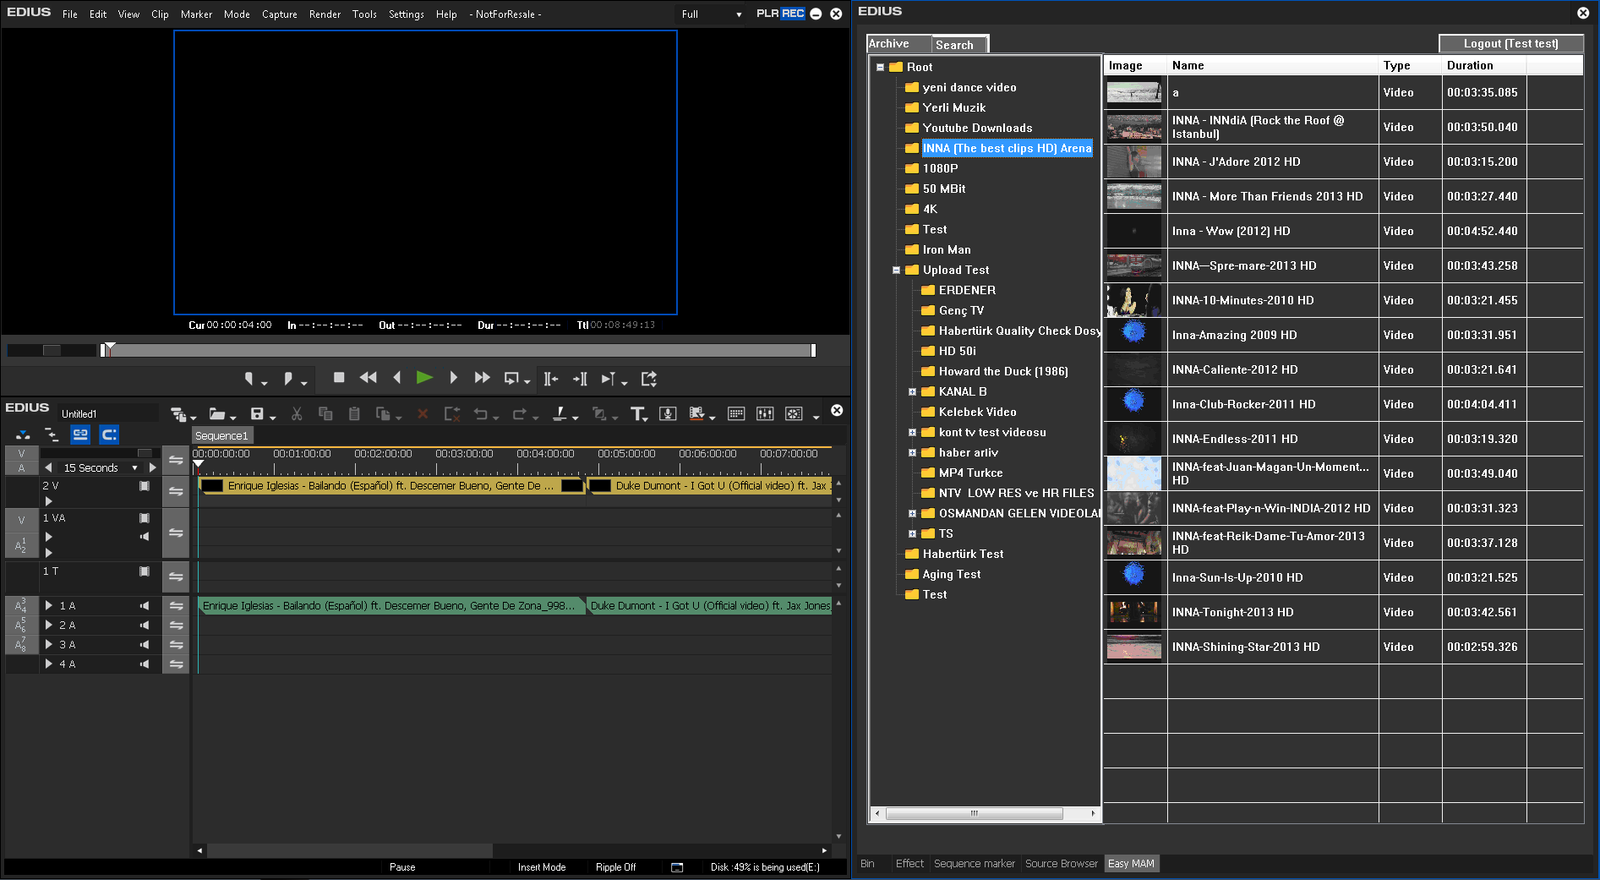Open the File menu

pyautogui.click(x=70, y=14)
